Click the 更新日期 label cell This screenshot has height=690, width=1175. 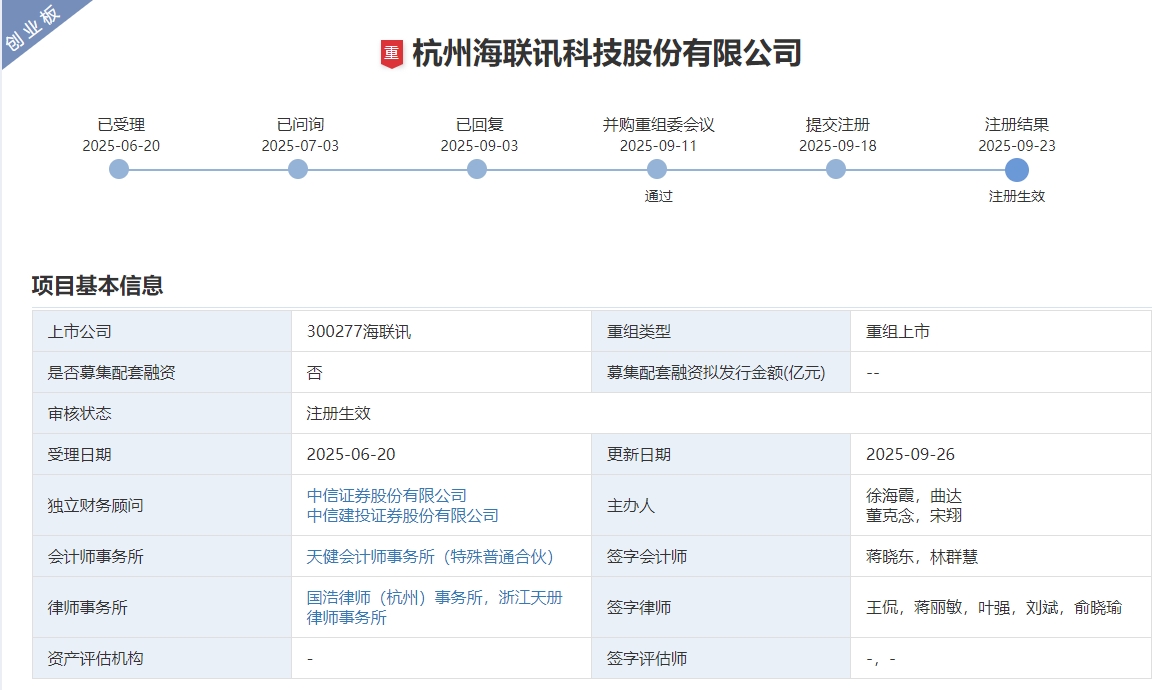click(721, 454)
